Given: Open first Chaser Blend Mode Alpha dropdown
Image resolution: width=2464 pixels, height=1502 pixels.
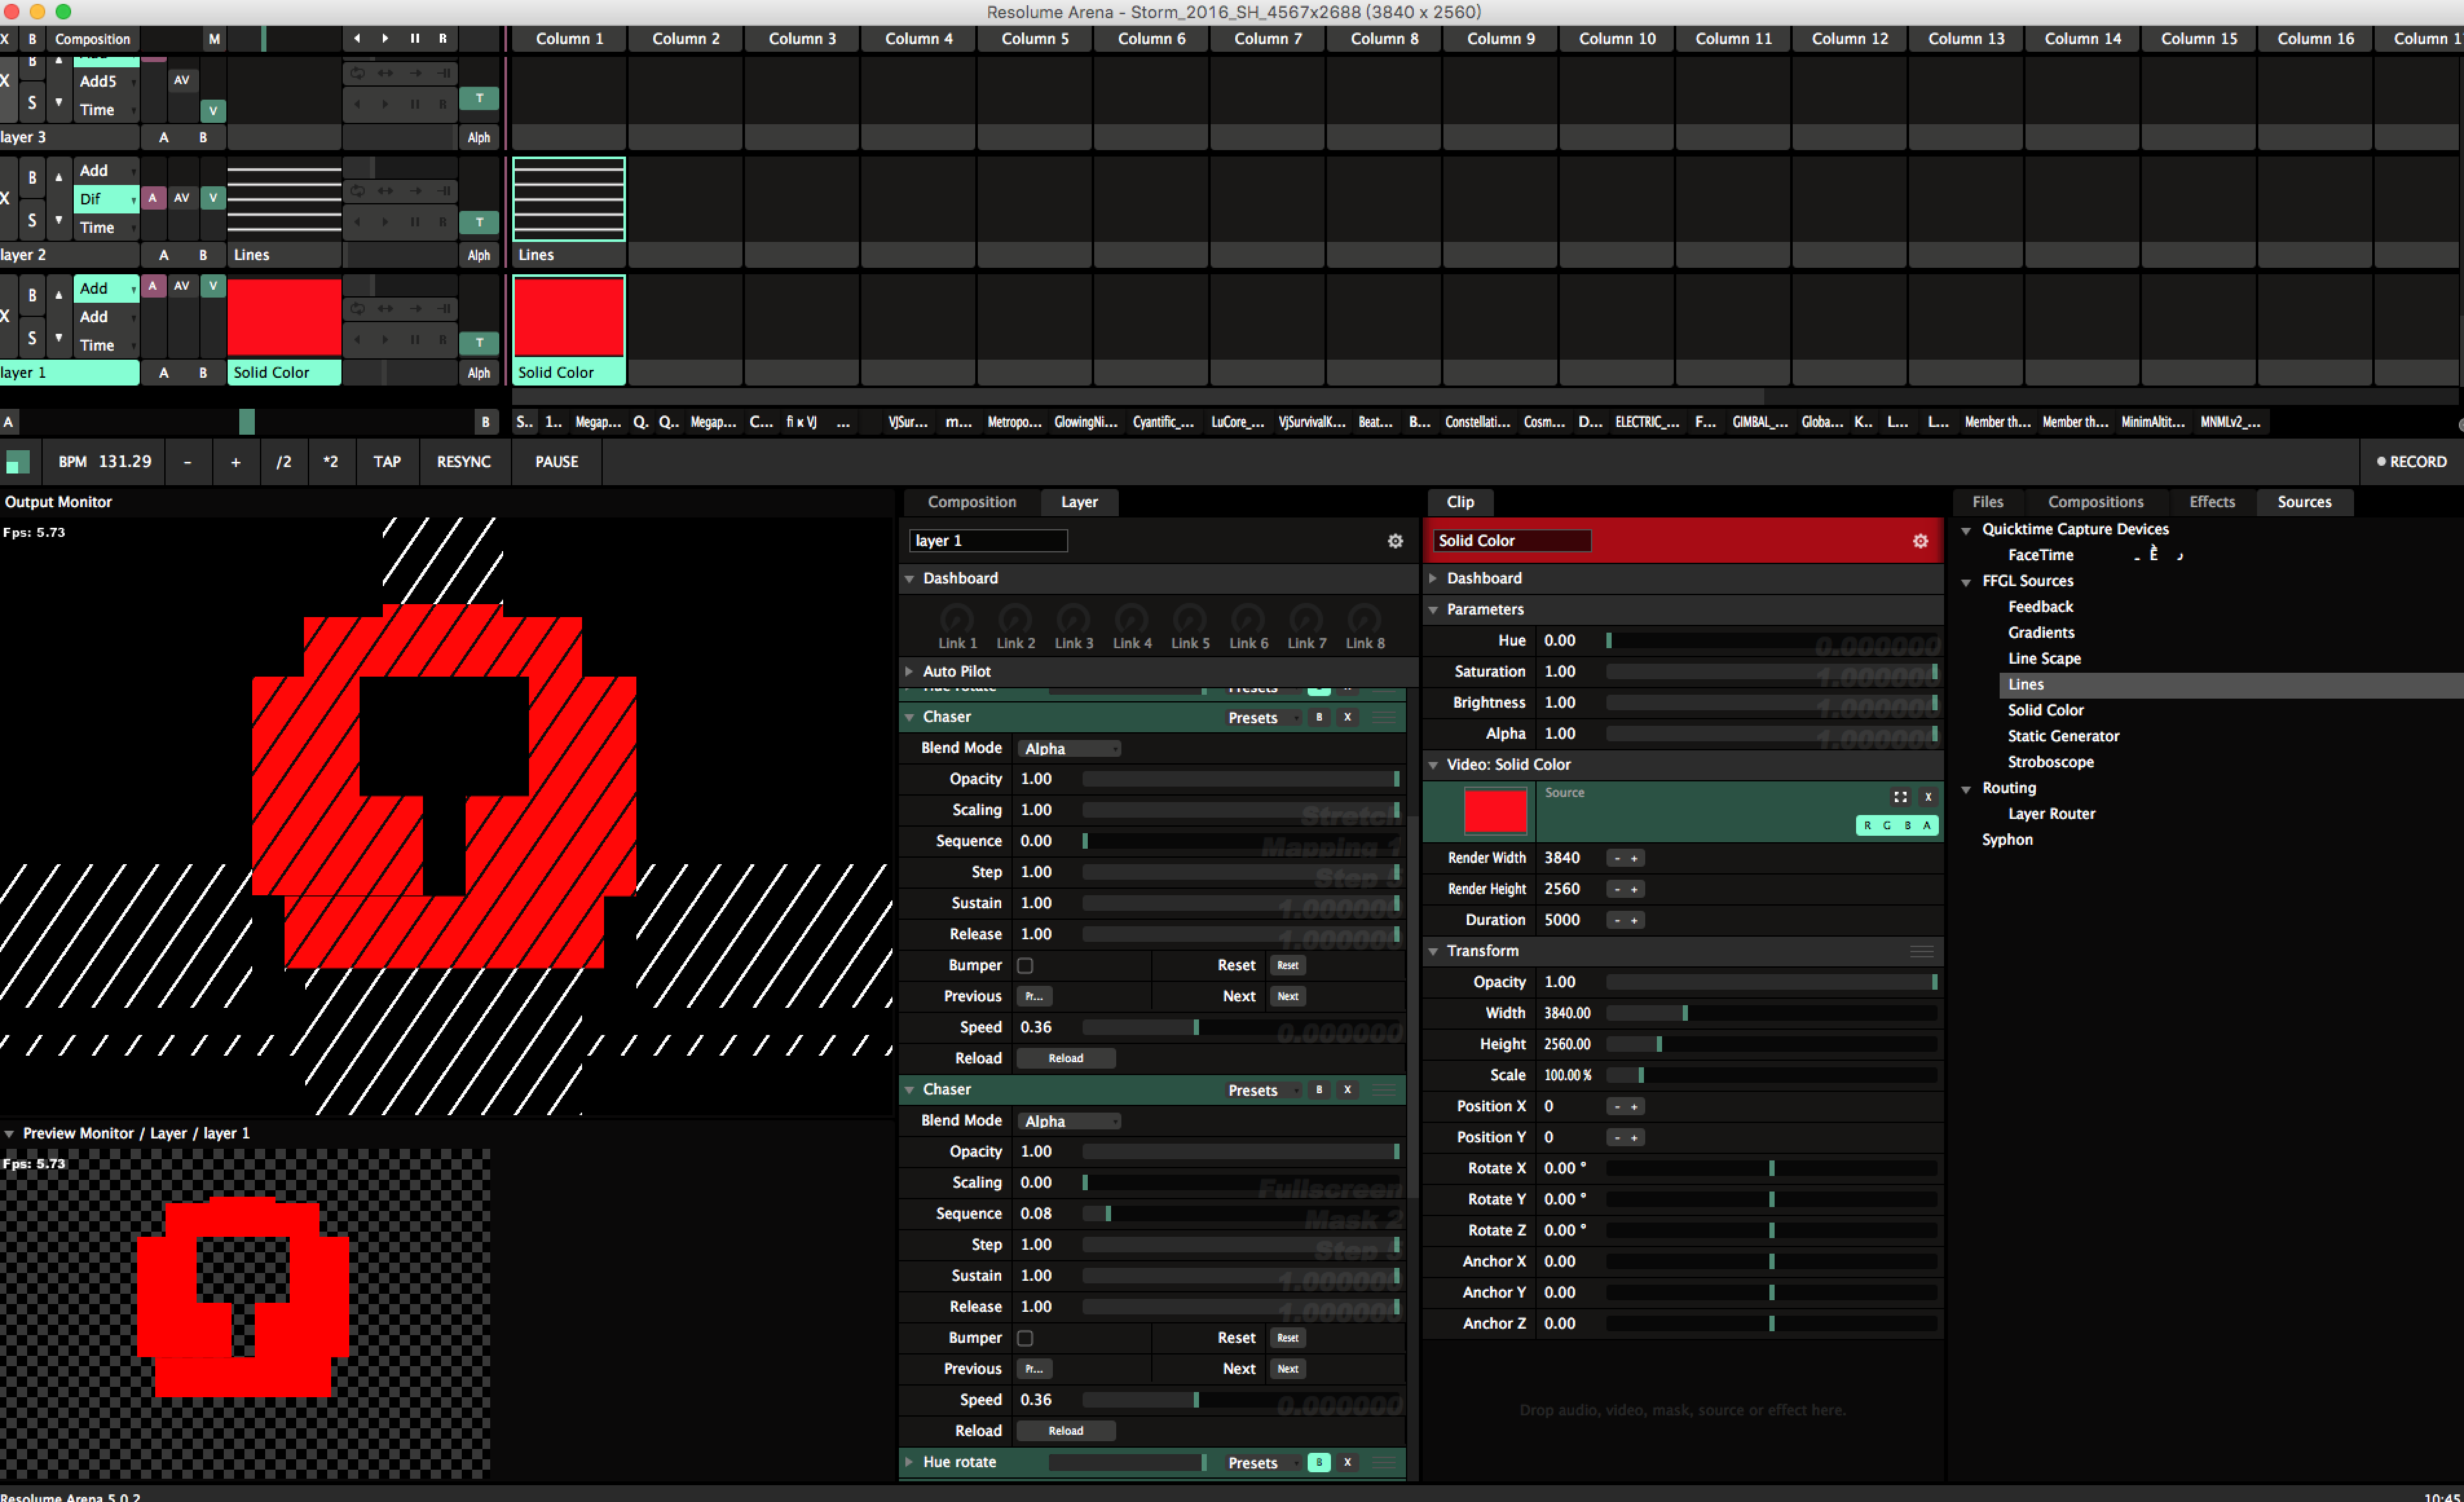Looking at the screenshot, I should (x=1068, y=748).
